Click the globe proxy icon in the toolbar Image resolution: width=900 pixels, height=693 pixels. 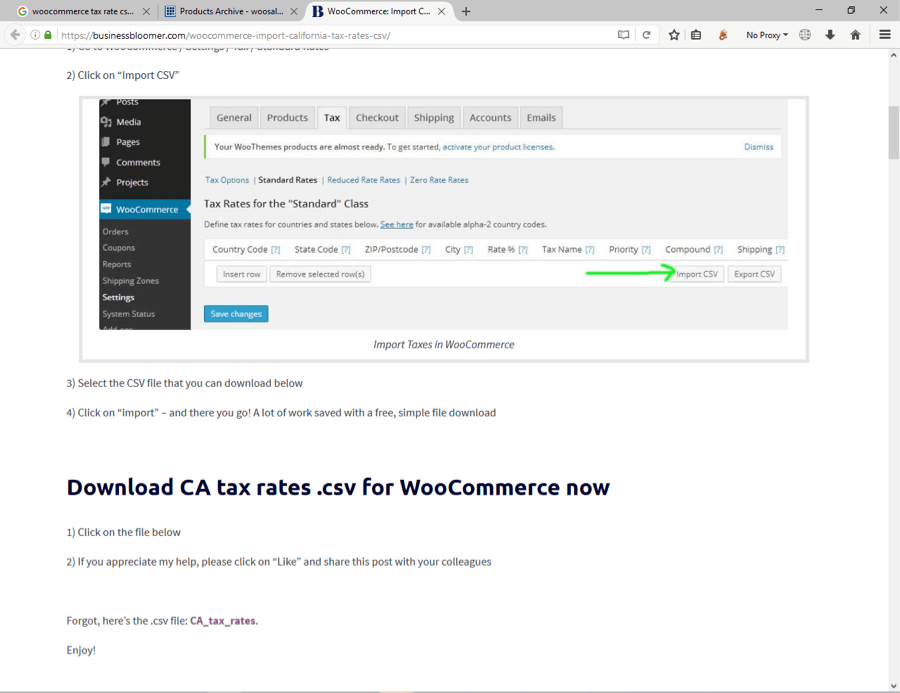[805, 35]
